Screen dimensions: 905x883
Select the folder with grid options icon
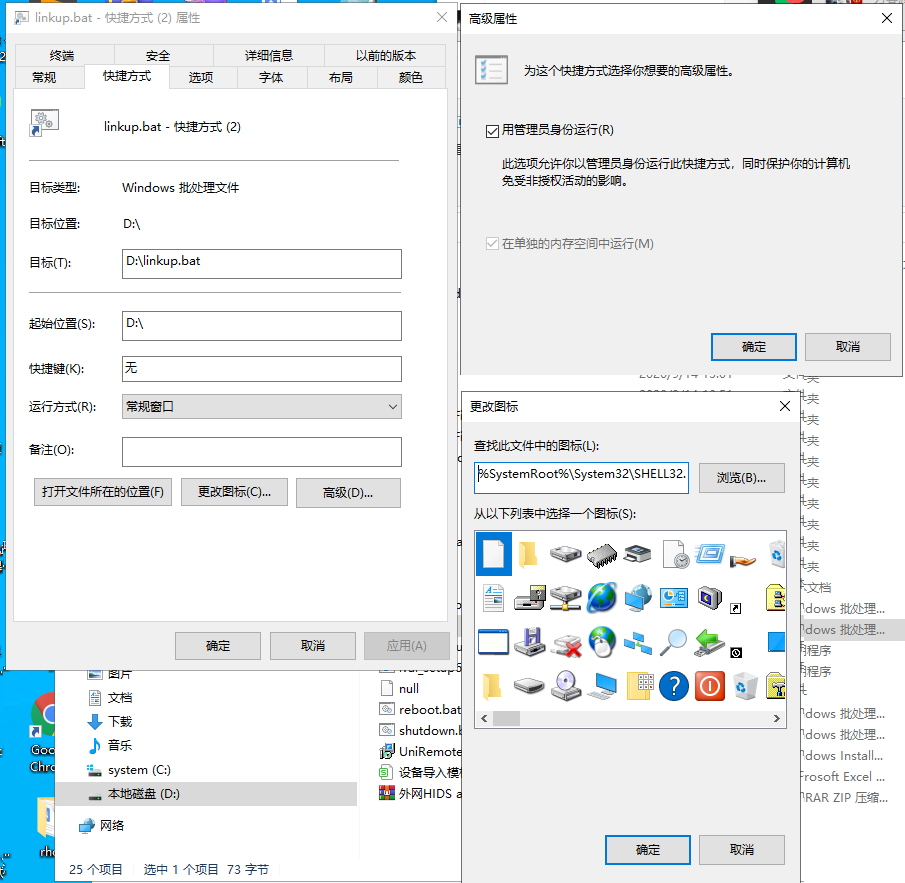pyautogui.click(x=639, y=686)
